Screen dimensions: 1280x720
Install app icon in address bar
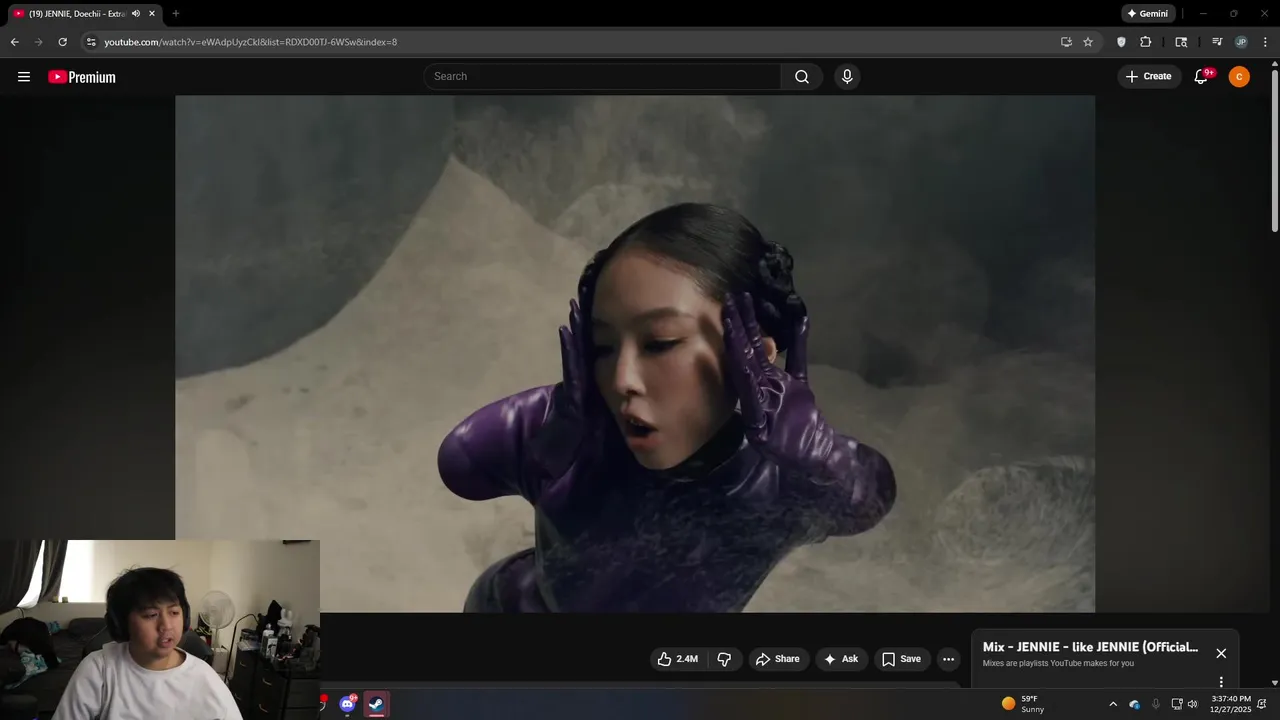click(1066, 42)
